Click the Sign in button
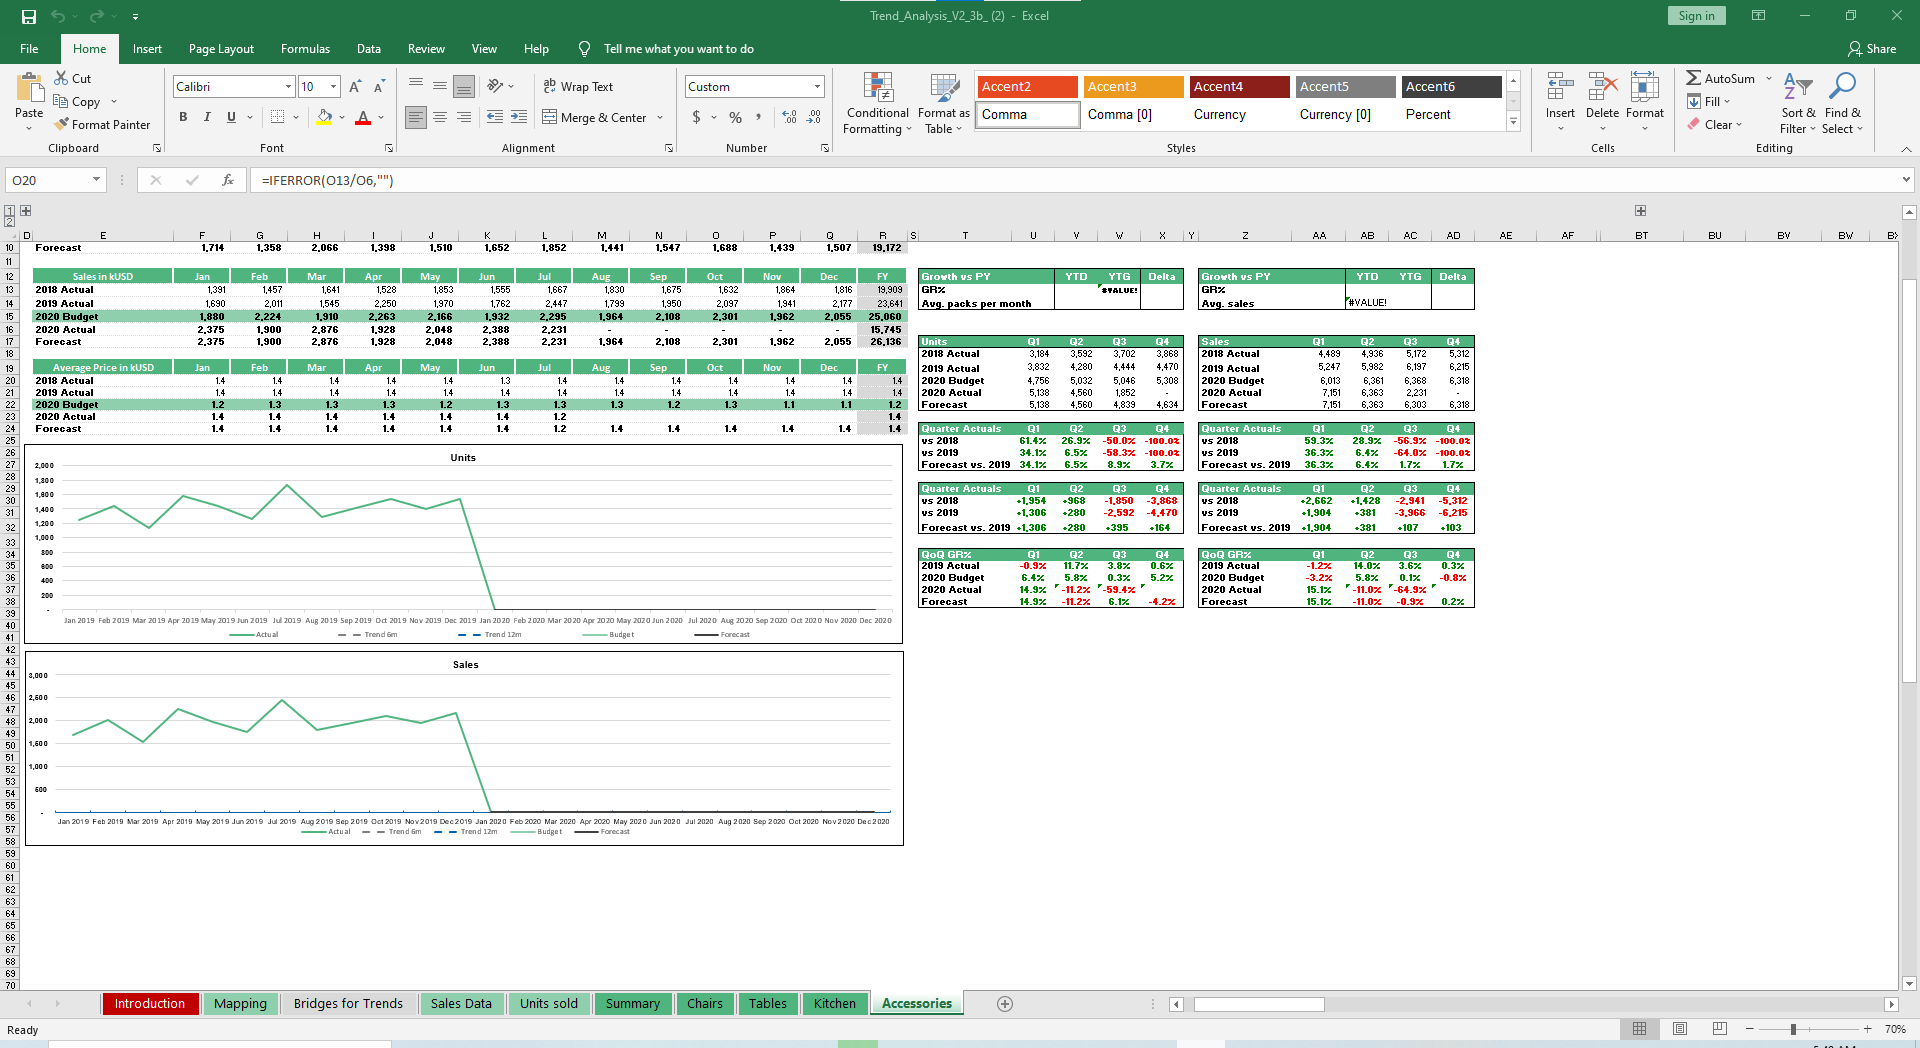The width and height of the screenshot is (1920, 1048). point(1696,16)
